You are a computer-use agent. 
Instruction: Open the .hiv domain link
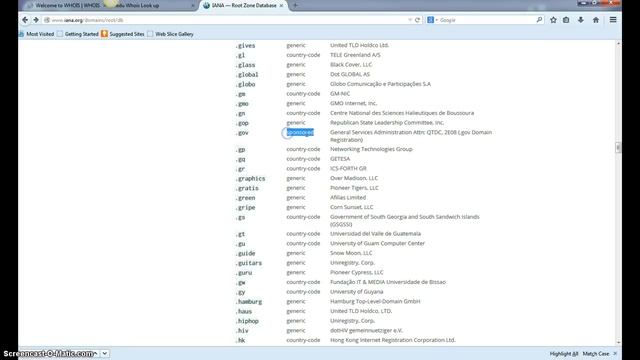242,331
